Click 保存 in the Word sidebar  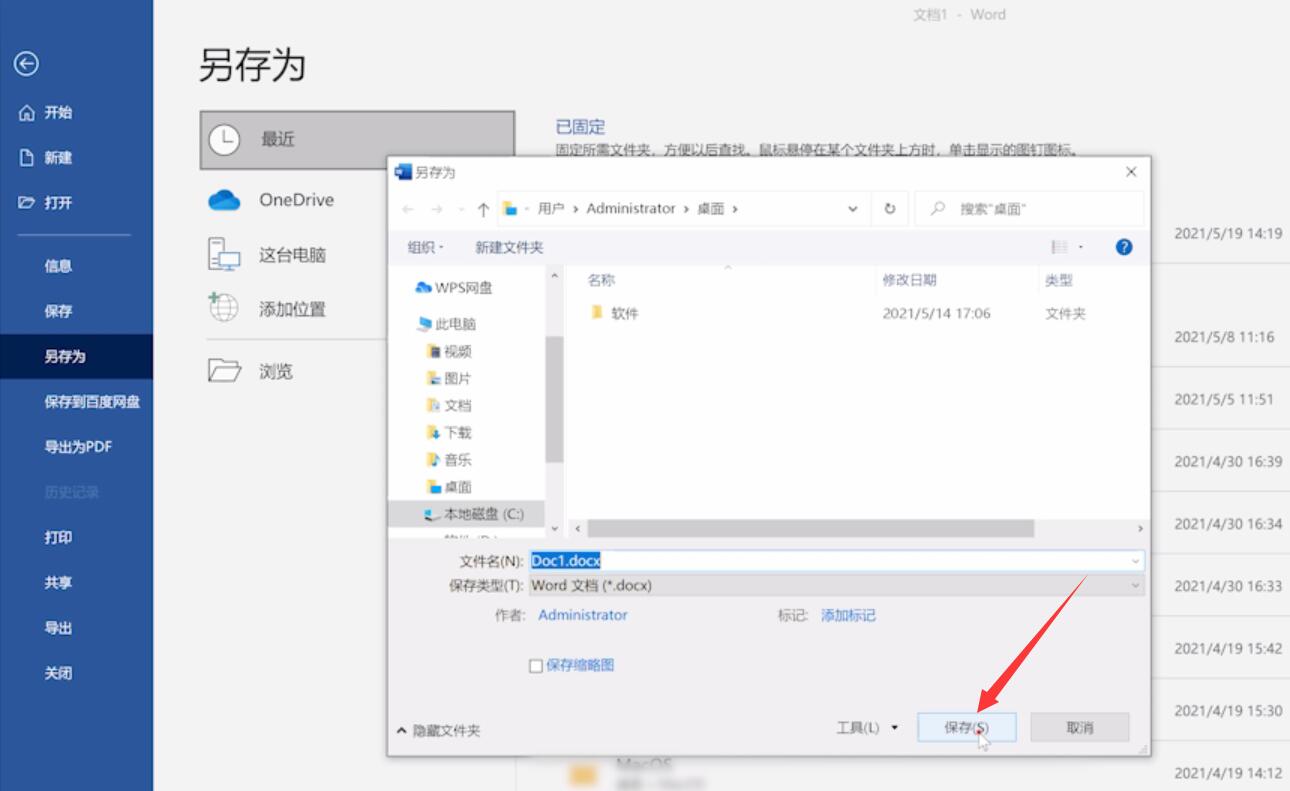point(58,311)
